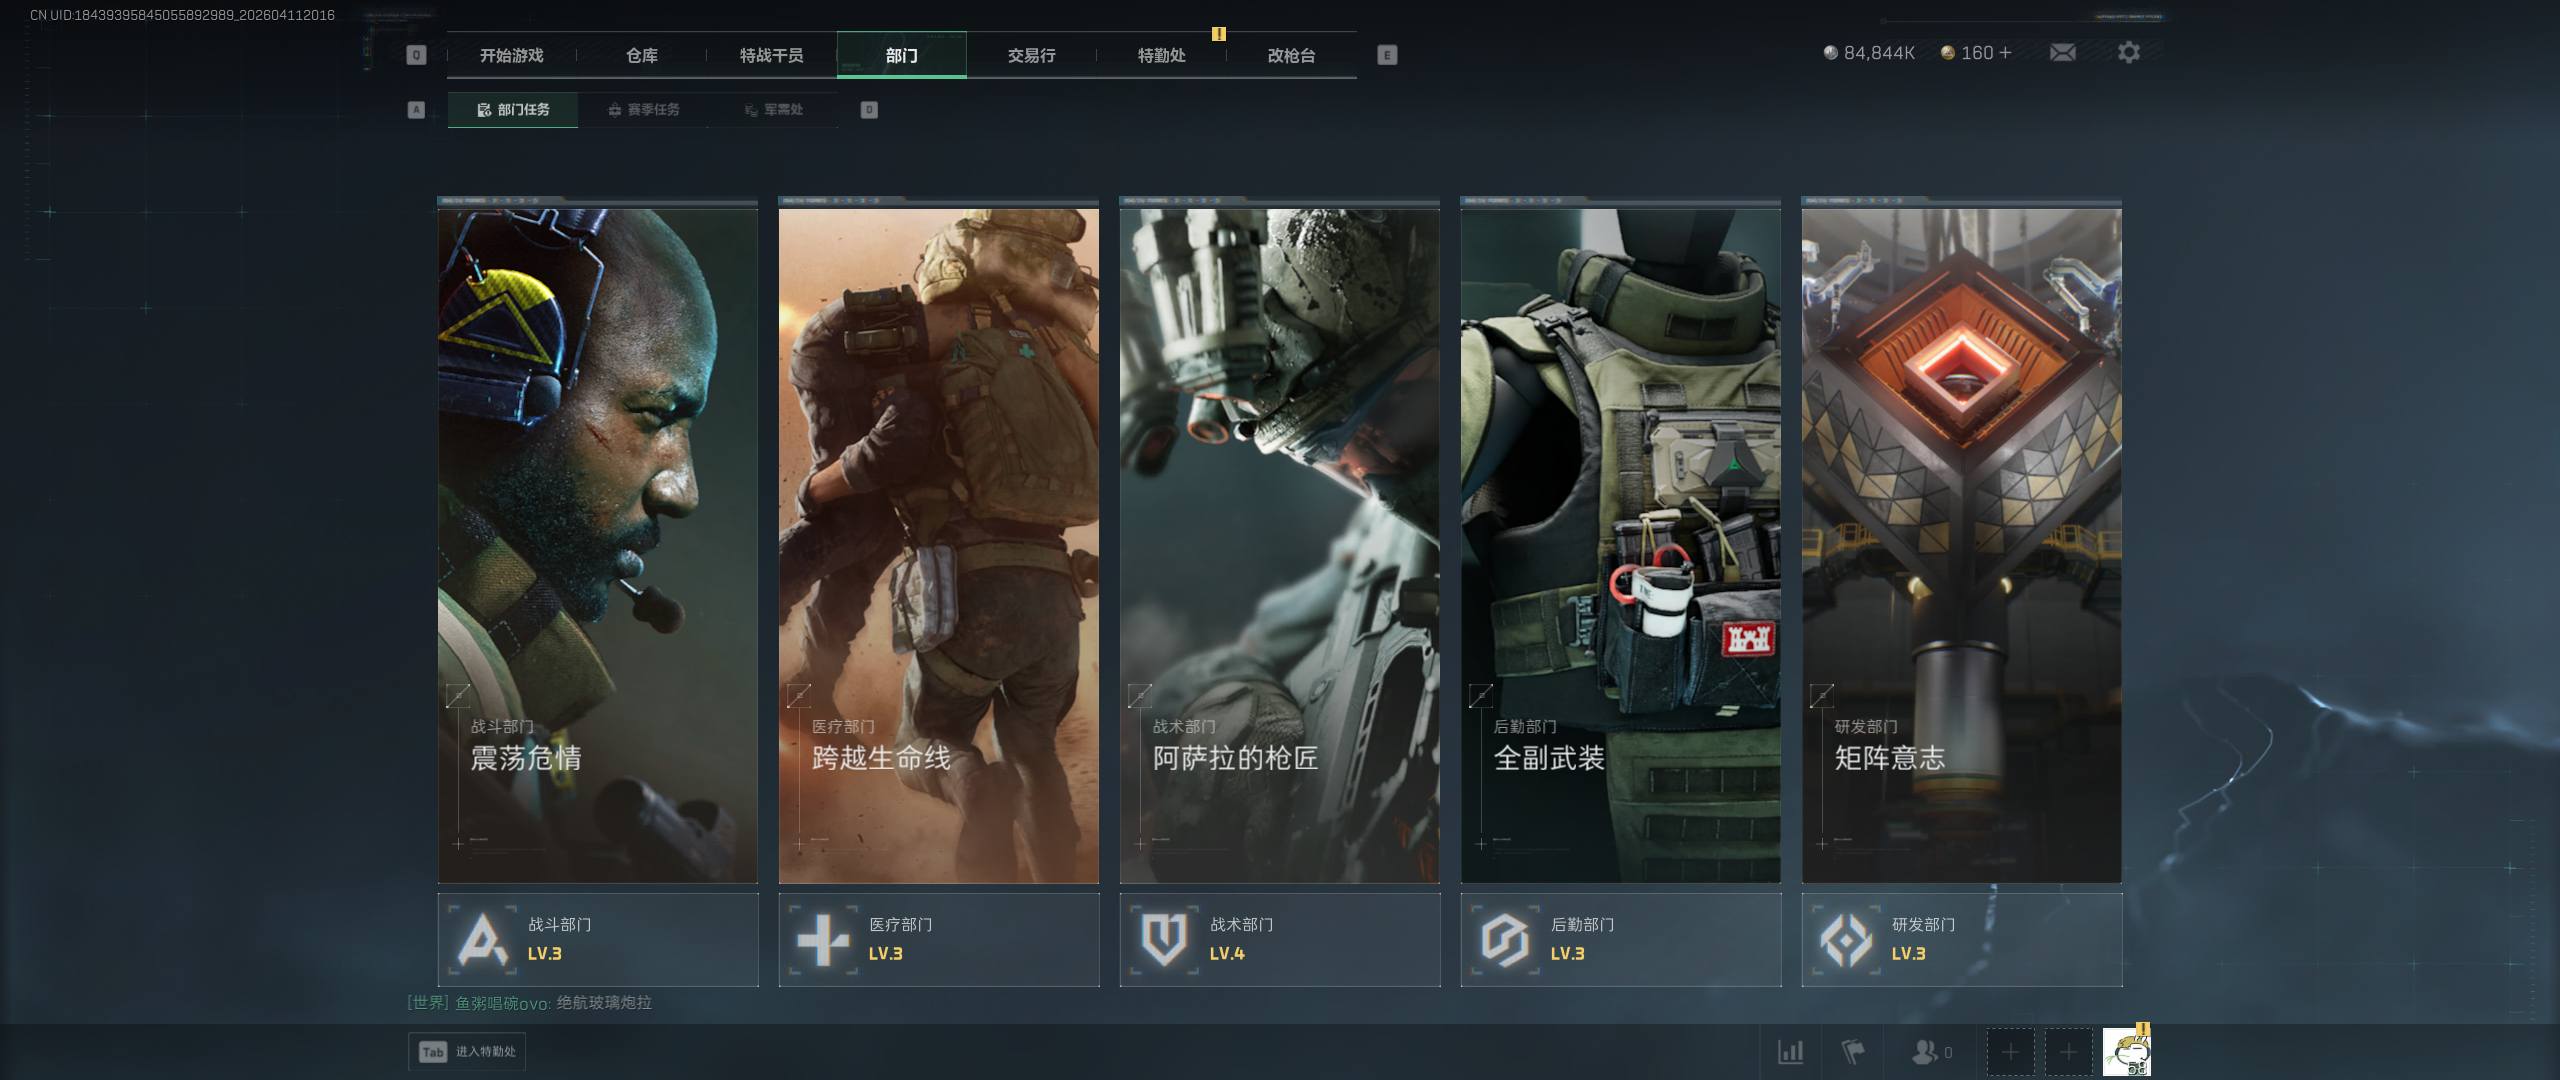Open the 交易行 tab

click(x=1031, y=56)
